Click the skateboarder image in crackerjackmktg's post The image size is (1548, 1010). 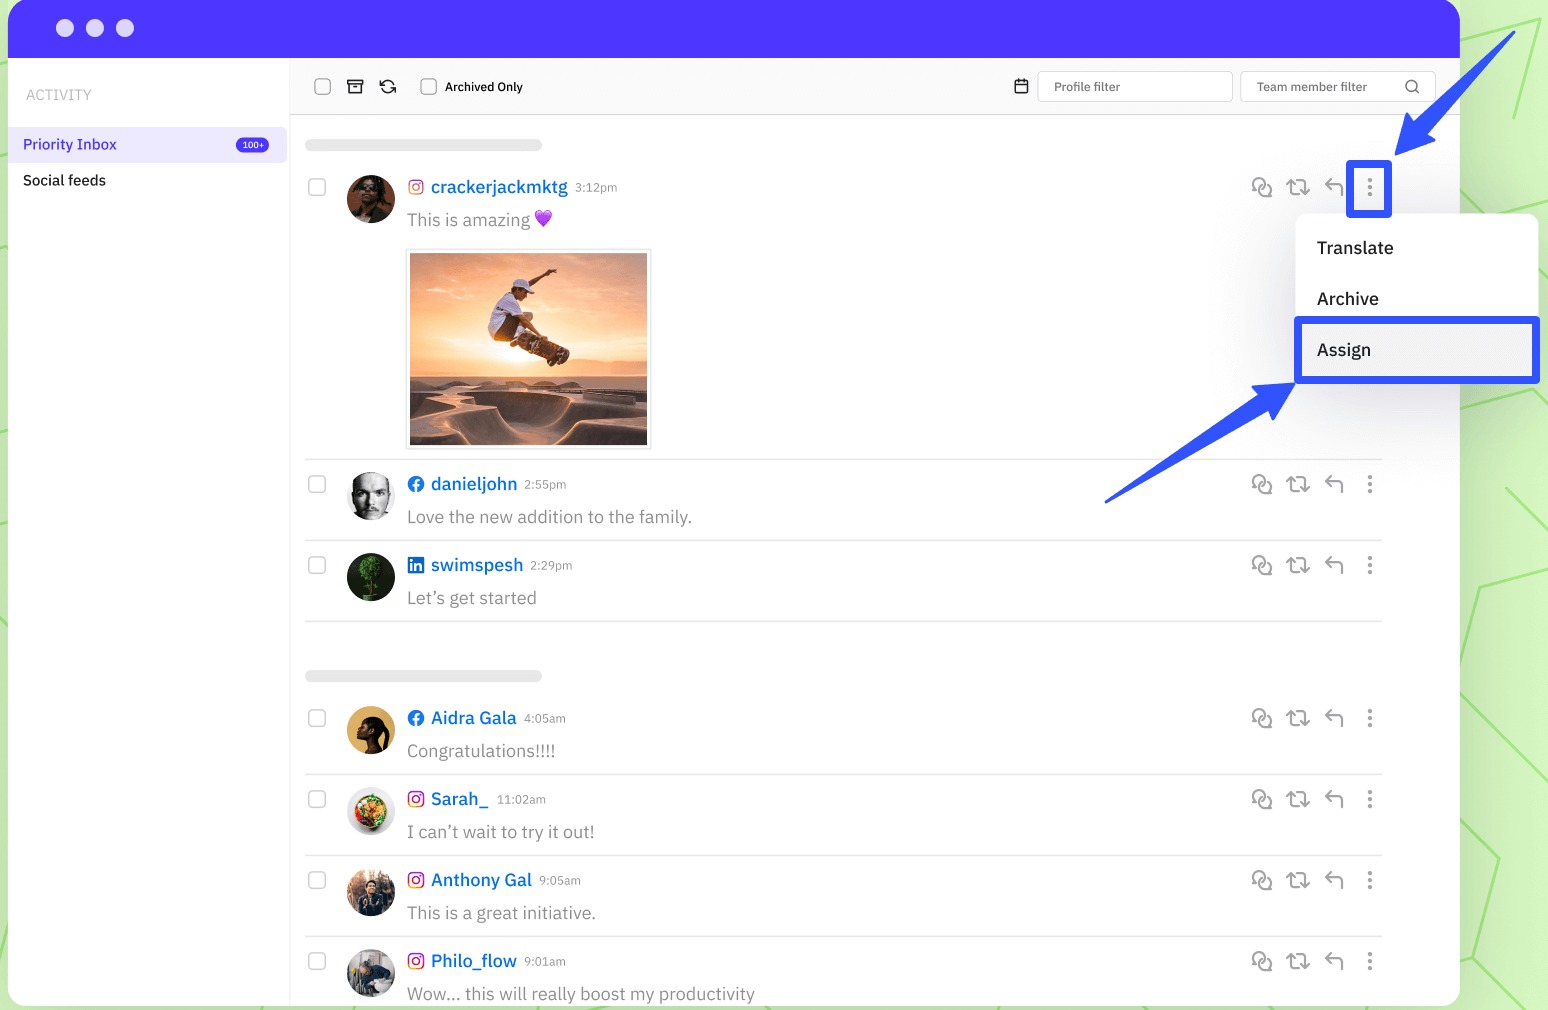coord(528,348)
